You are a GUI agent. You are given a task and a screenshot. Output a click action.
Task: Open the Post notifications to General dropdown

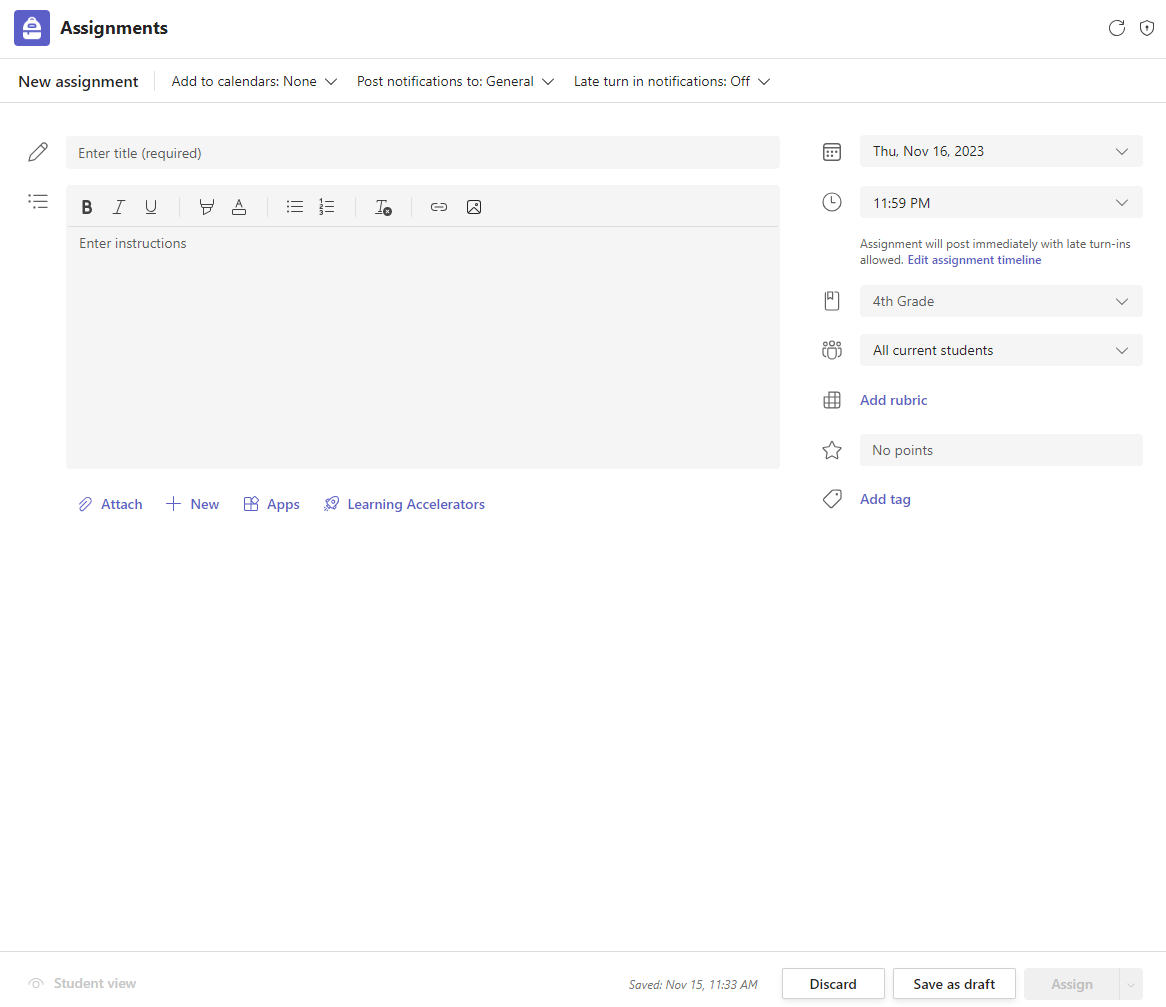[x=455, y=82]
